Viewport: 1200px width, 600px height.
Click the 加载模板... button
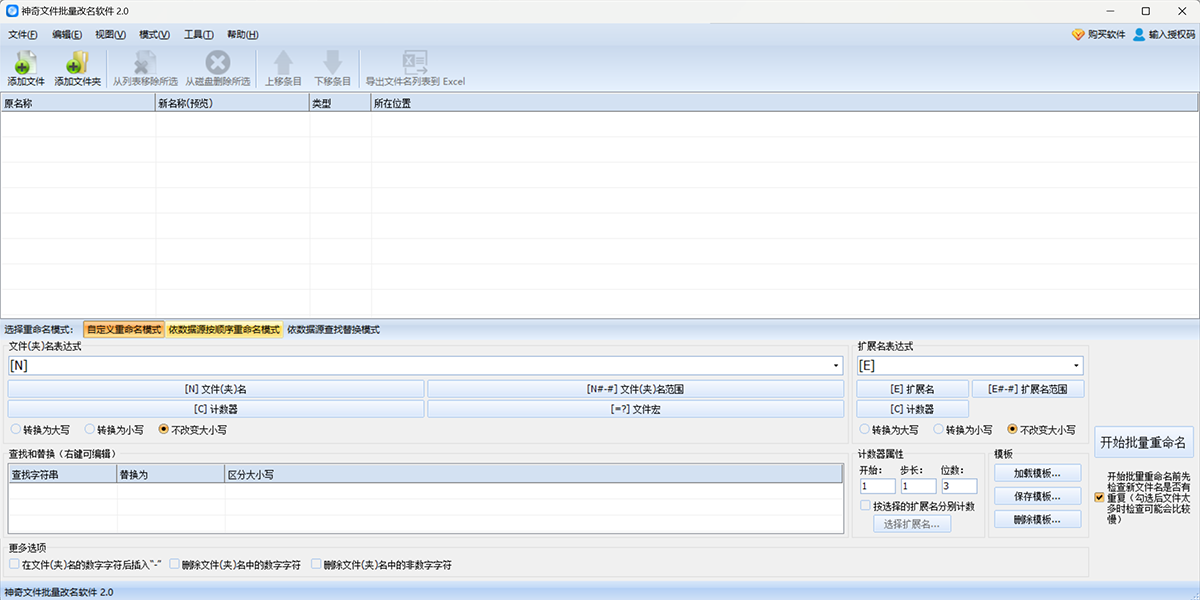(x=1037, y=473)
